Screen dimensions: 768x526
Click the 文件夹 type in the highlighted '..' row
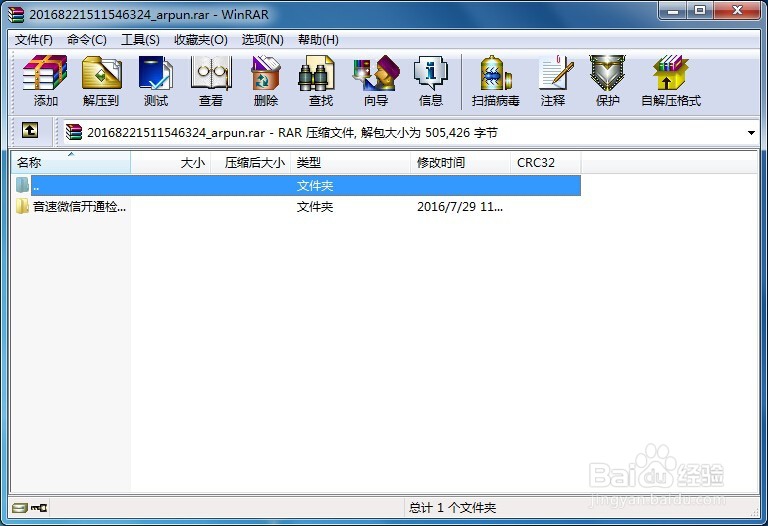315,186
